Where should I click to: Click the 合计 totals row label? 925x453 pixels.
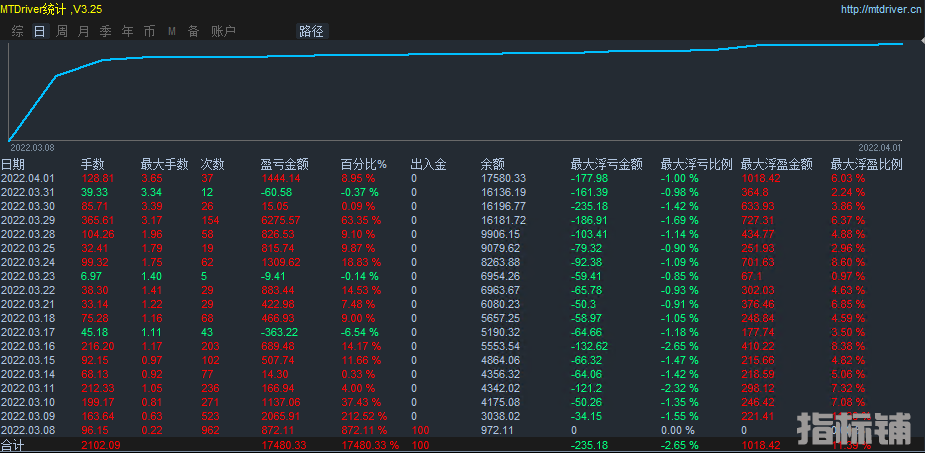[x=12, y=445]
